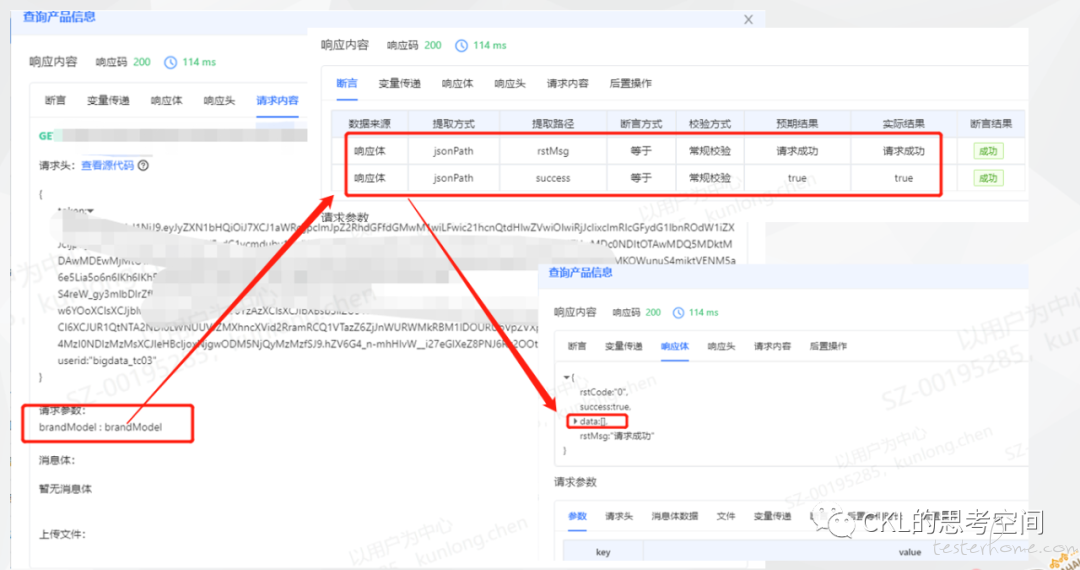Switch to the 响应头 tab in the left panel
The width and height of the screenshot is (1080, 570).
[219, 101]
